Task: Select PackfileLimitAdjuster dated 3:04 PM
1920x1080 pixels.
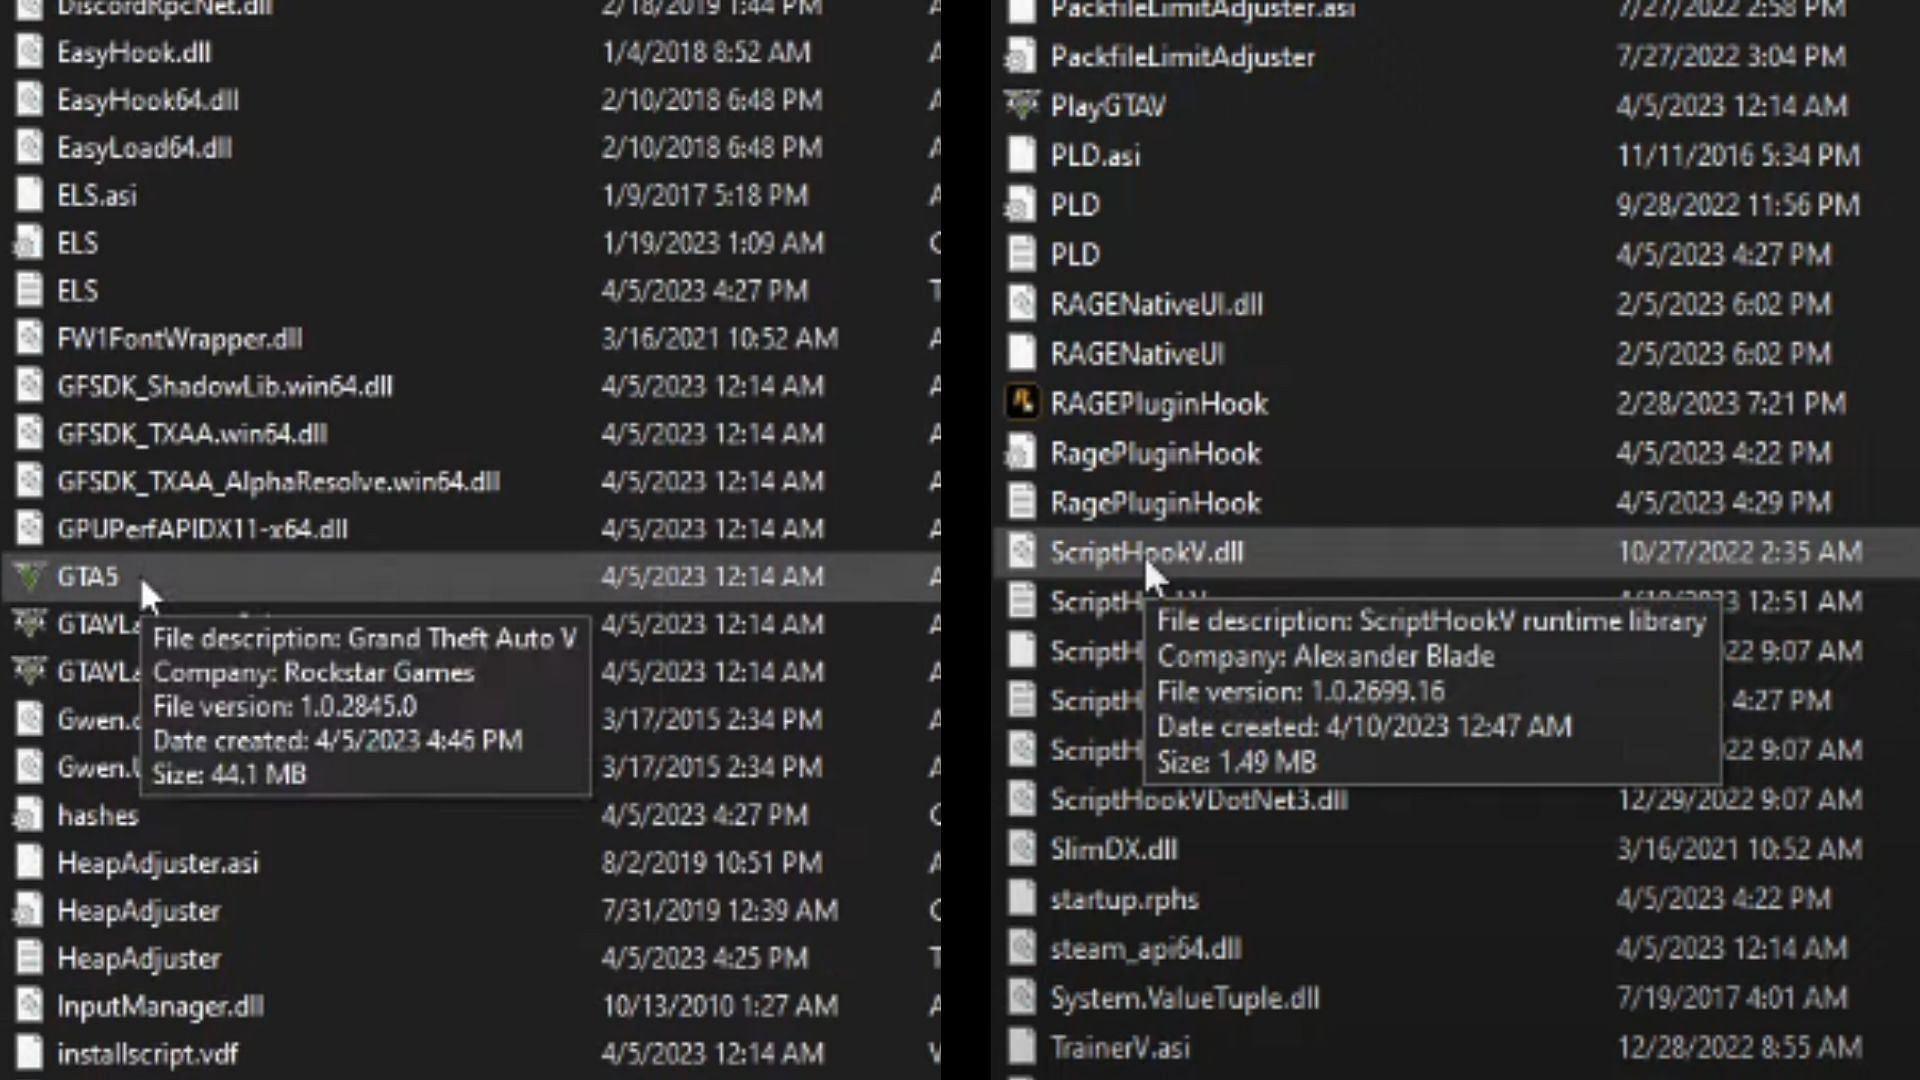Action: (1183, 56)
